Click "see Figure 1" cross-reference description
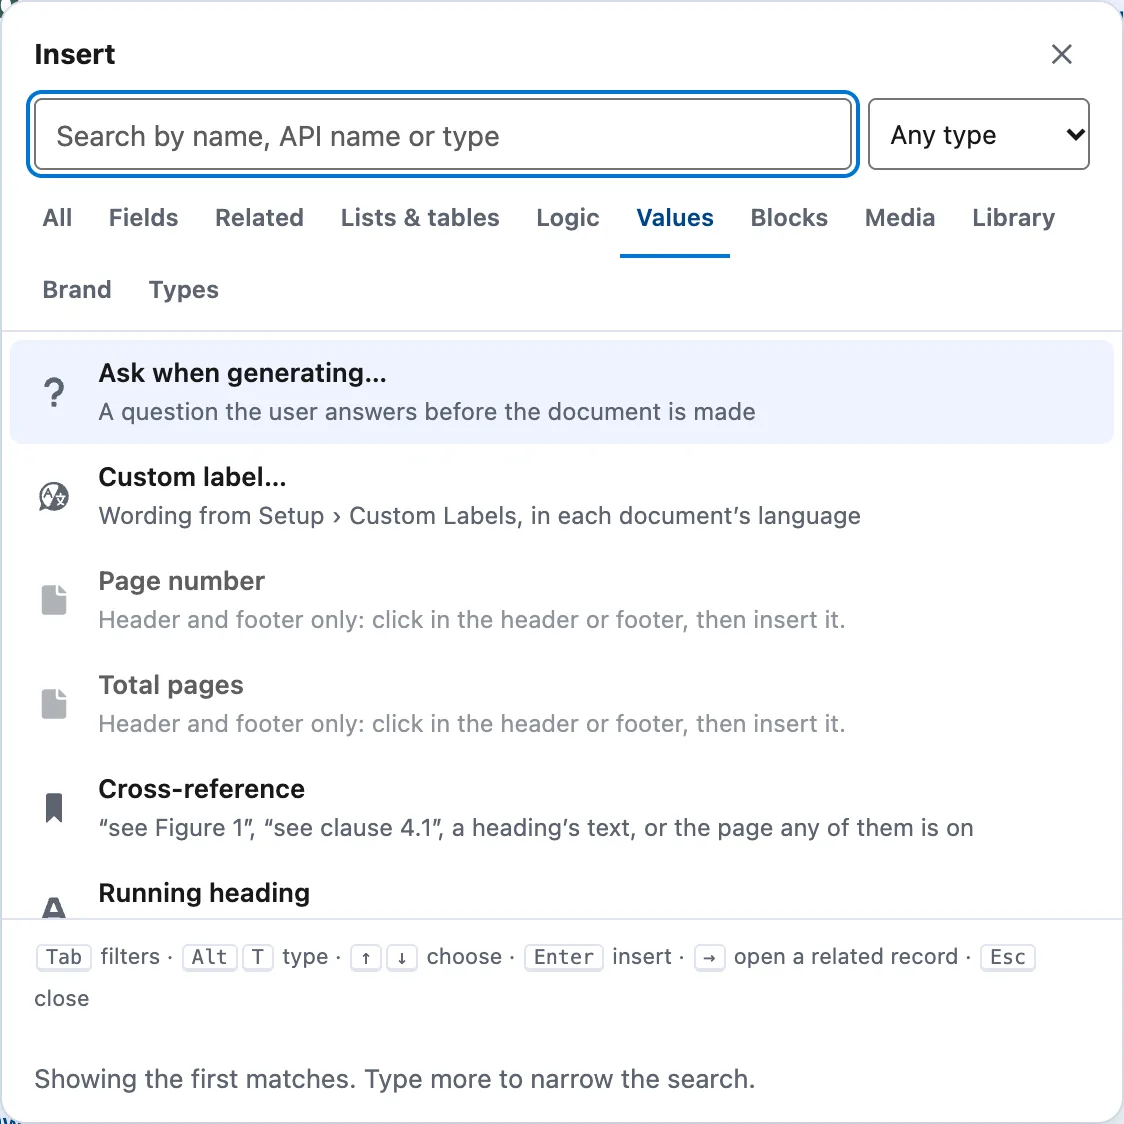This screenshot has height=1124, width=1124. click(x=535, y=828)
